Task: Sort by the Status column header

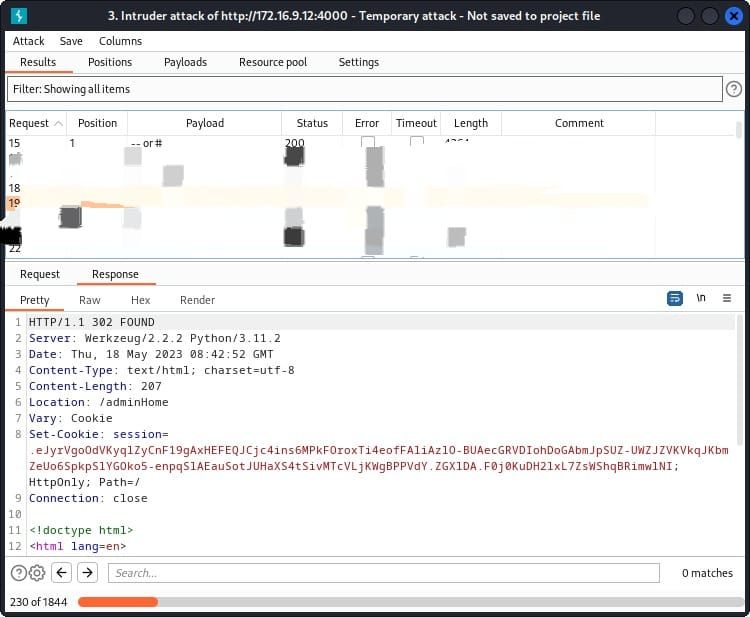Action: (312, 123)
